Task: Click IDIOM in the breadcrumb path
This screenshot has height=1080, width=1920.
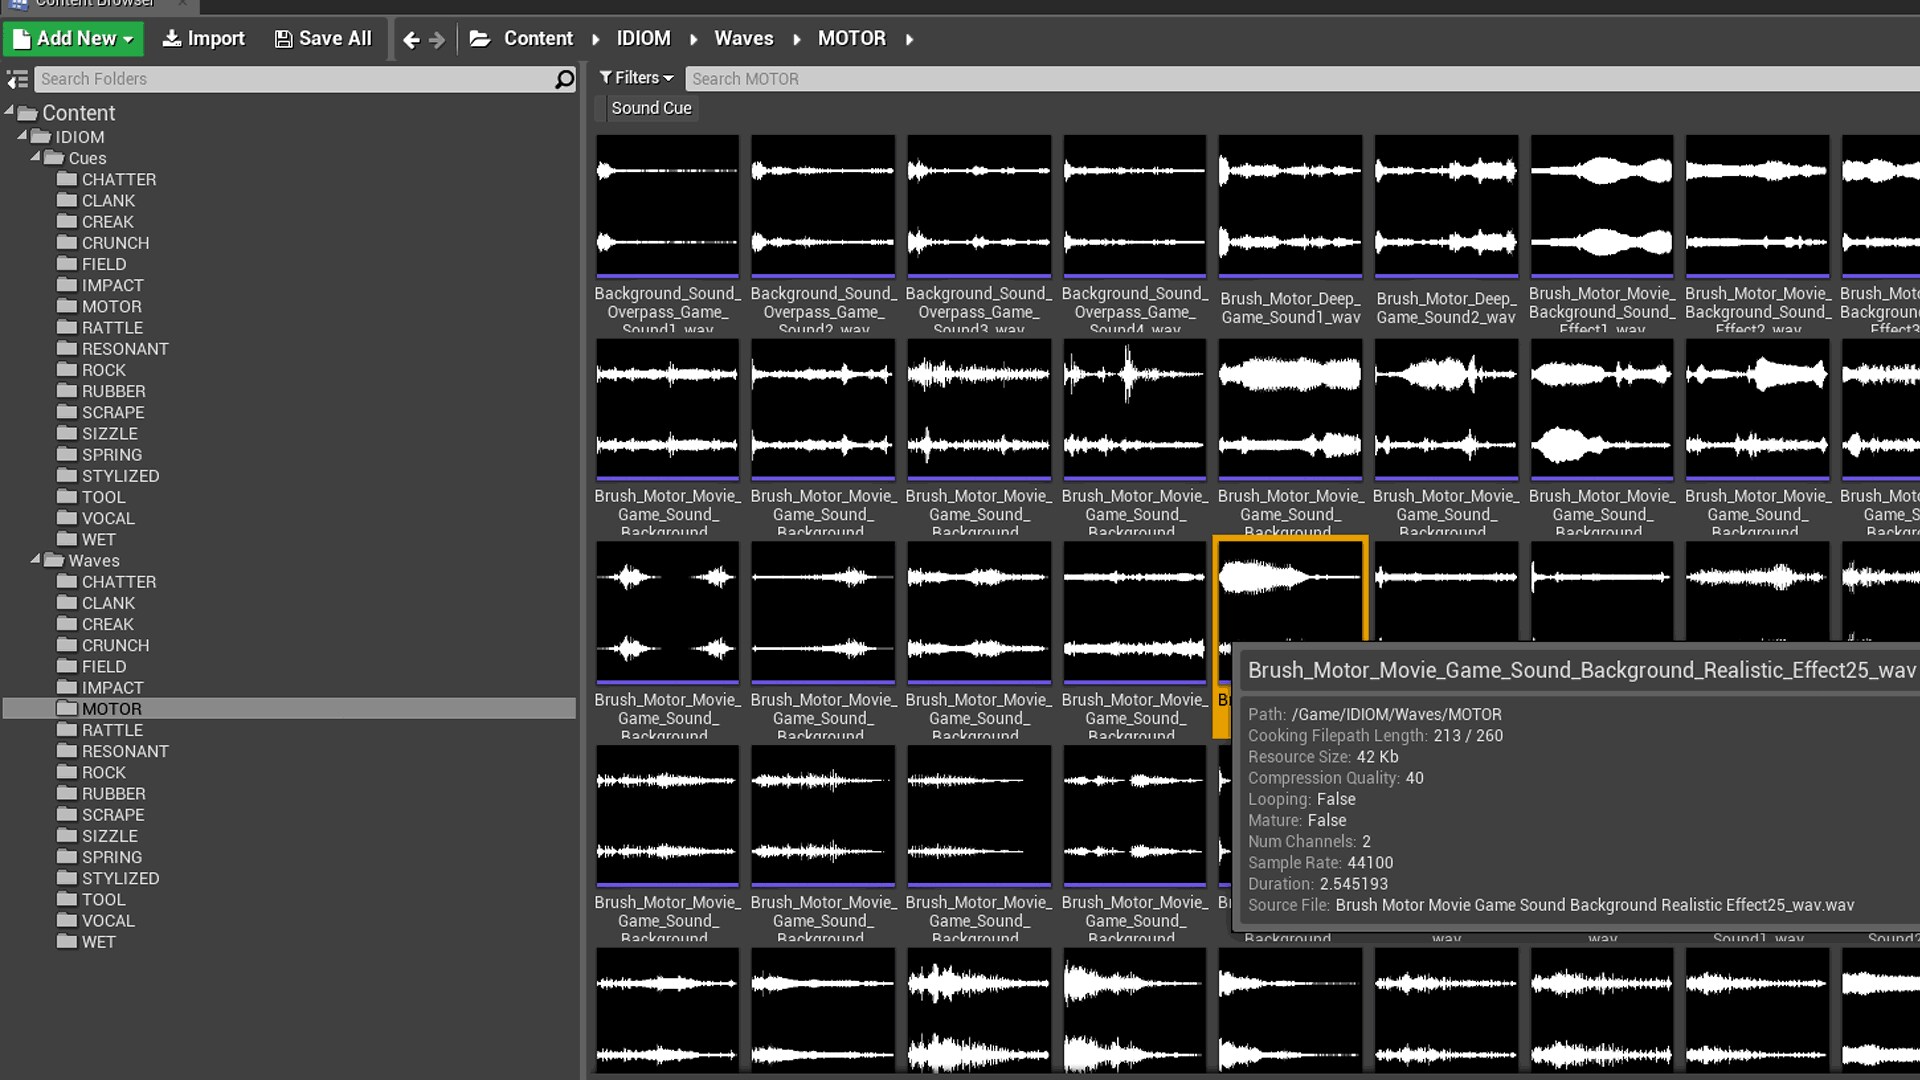Action: 643,38
